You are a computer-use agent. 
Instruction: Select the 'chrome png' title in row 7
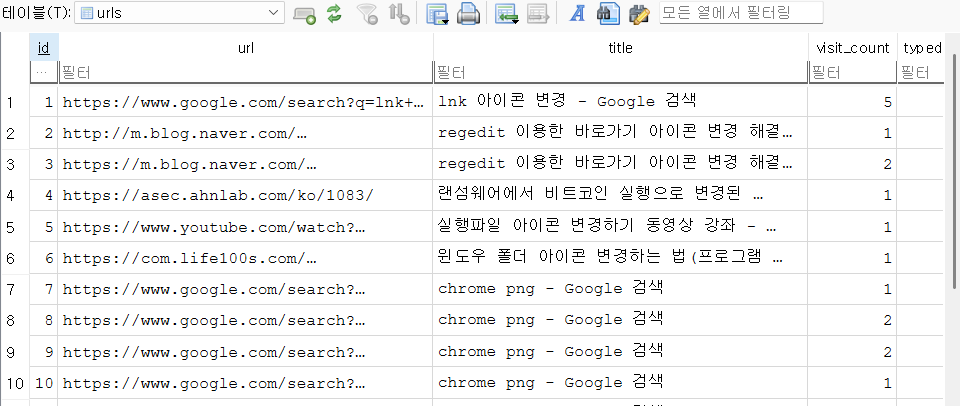[x=620, y=289]
